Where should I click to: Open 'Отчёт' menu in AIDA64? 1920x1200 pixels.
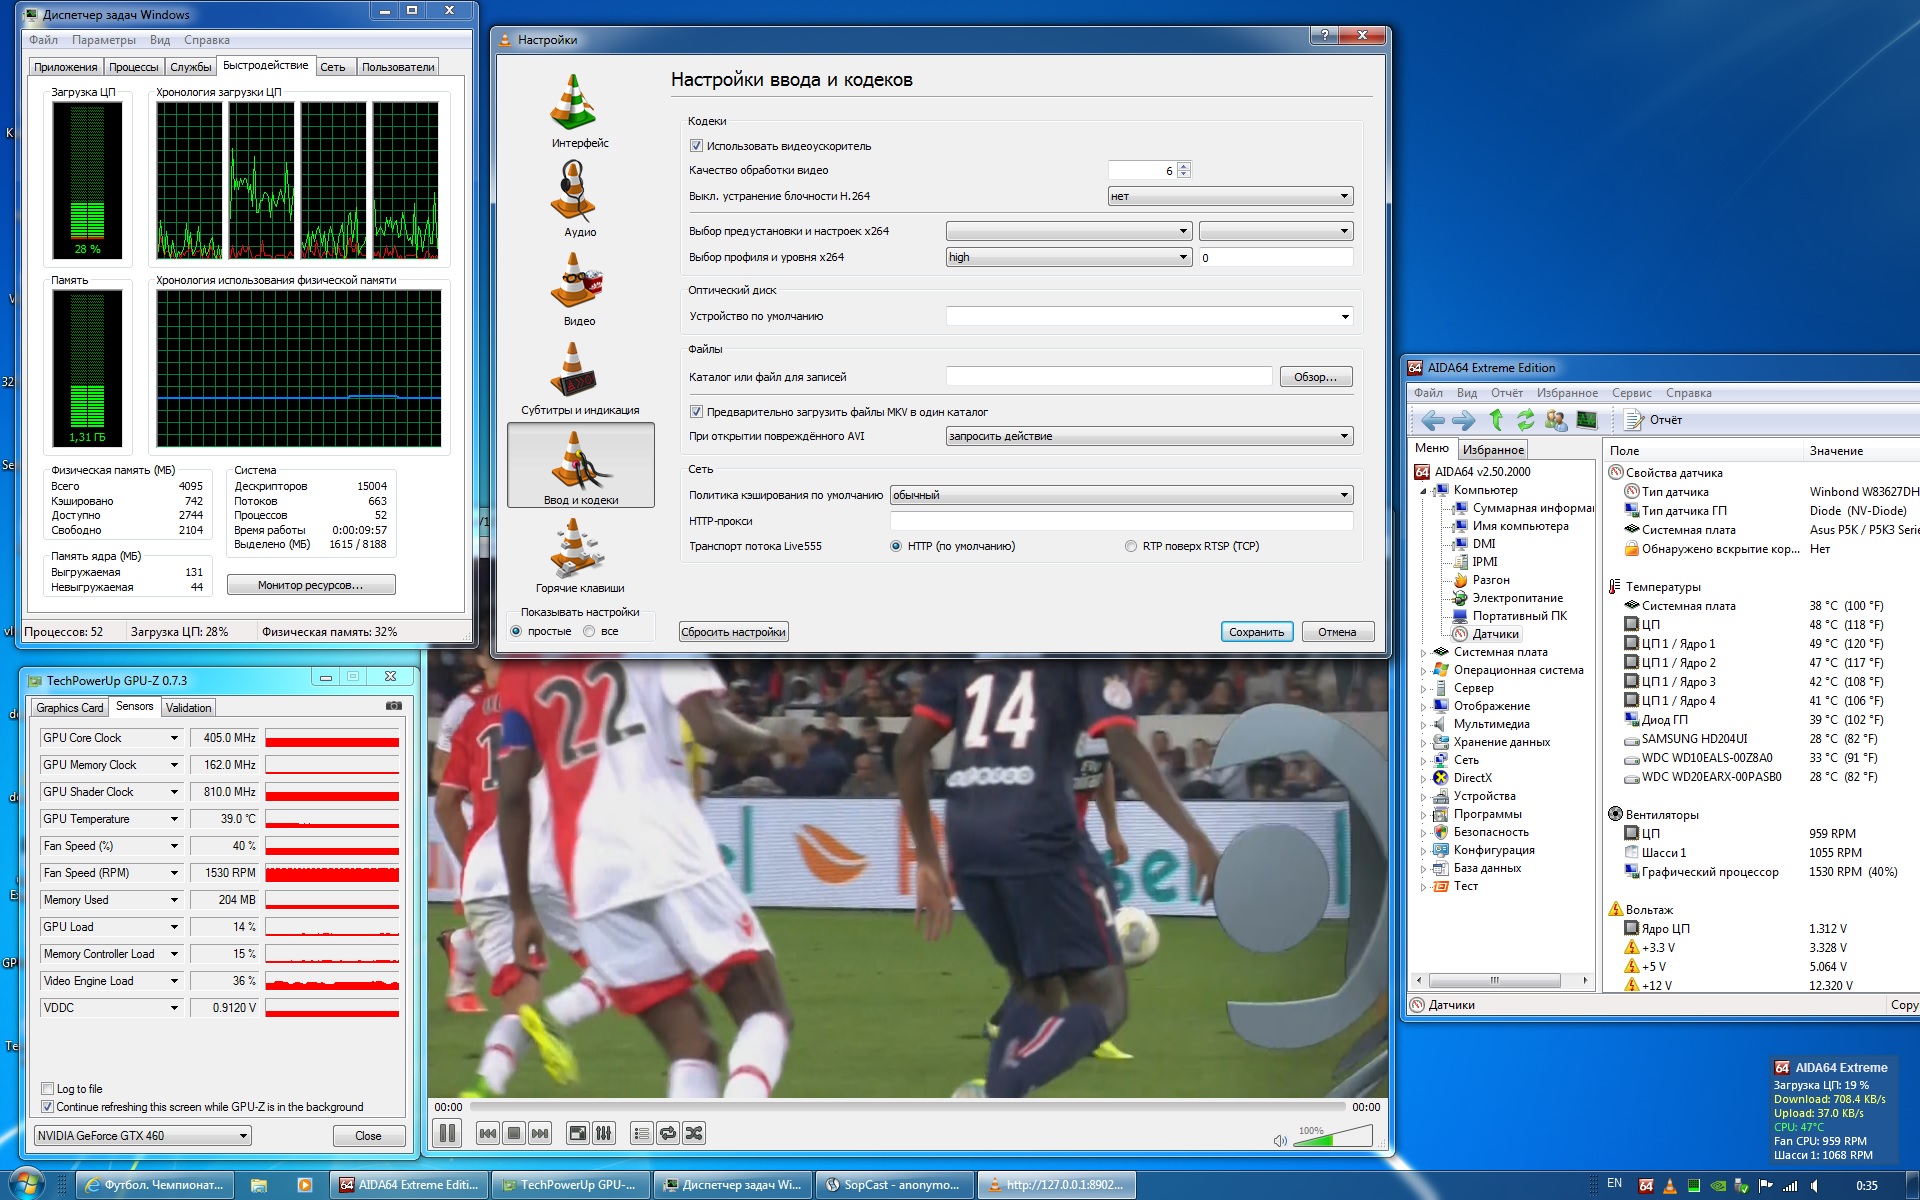(1506, 393)
